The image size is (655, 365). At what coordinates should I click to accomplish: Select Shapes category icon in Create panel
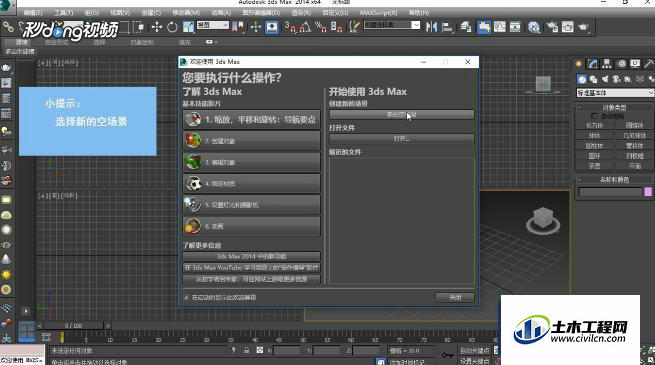[x=593, y=79]
